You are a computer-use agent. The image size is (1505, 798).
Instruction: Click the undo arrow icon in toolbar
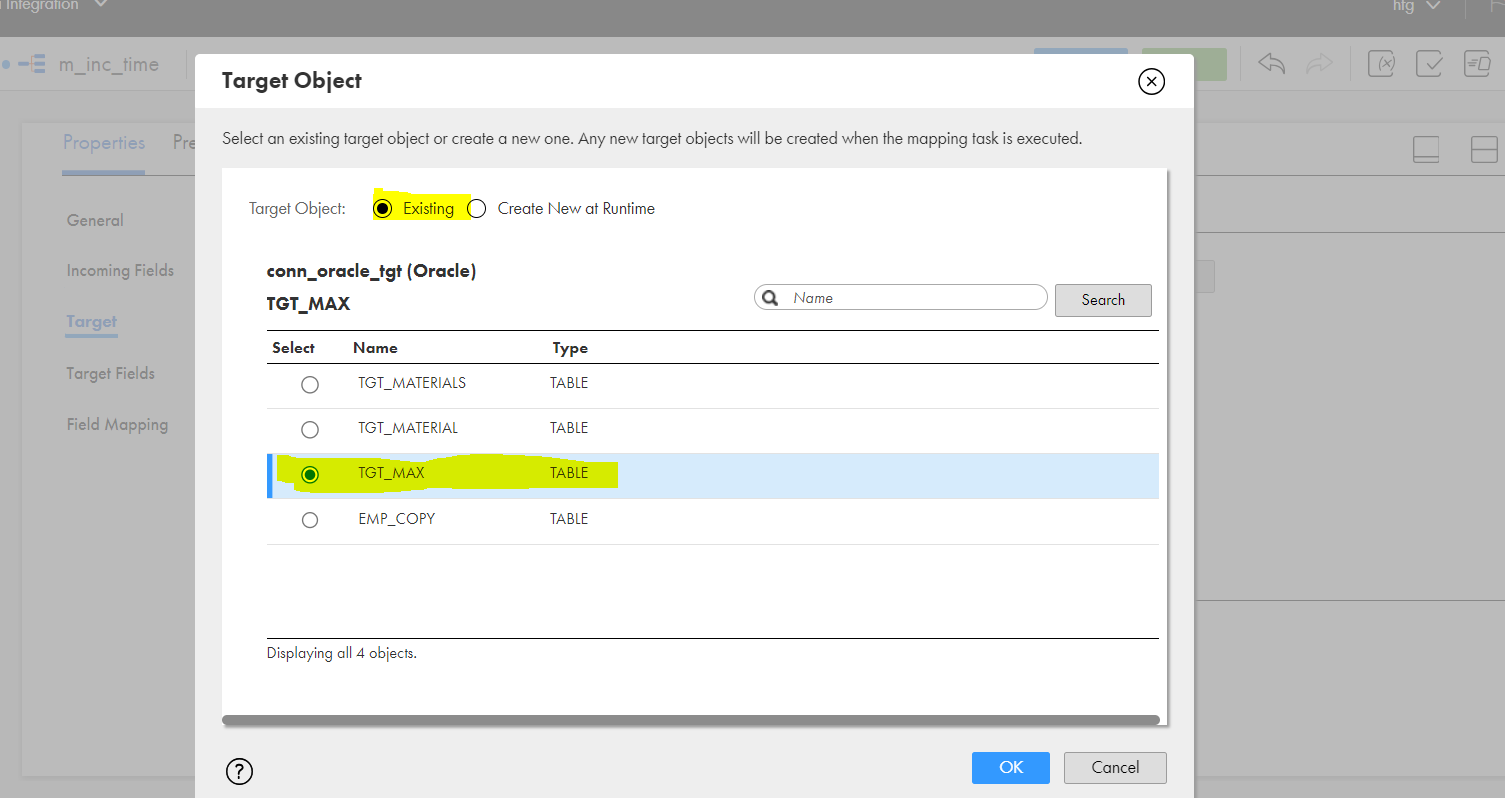(x=1271, y=64)
